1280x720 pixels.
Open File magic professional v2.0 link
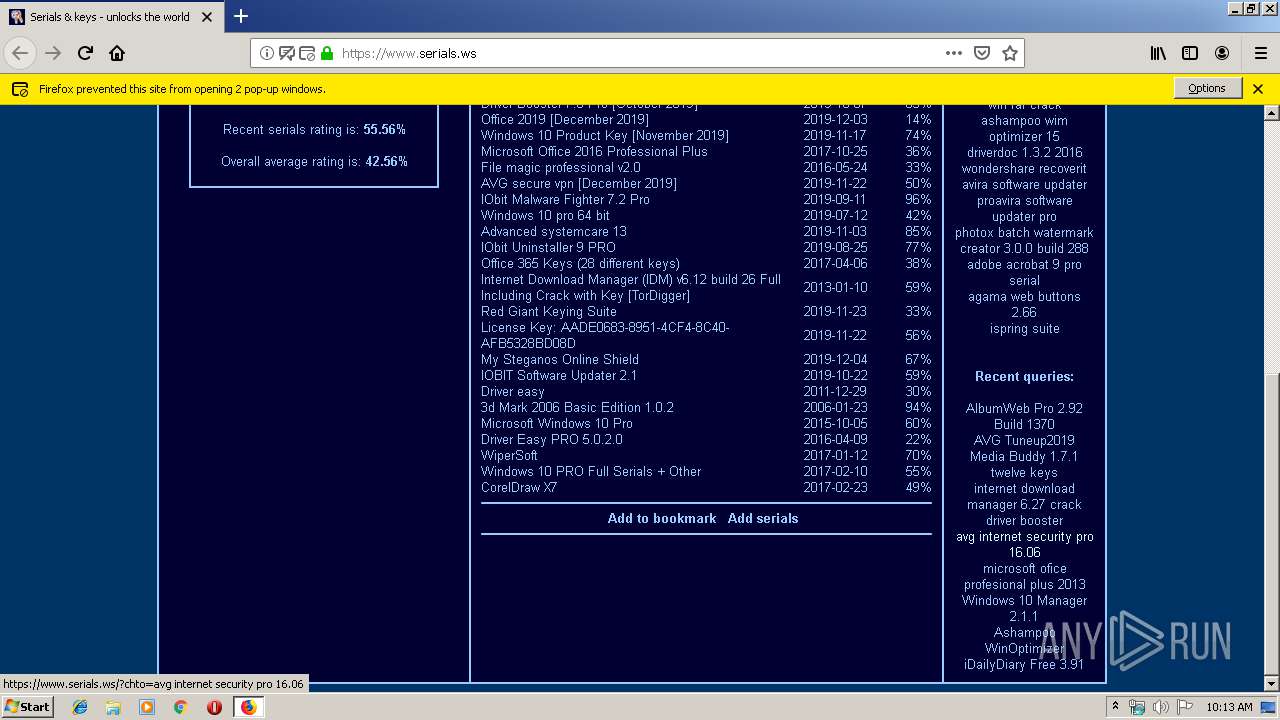click(x=561, y=167)
